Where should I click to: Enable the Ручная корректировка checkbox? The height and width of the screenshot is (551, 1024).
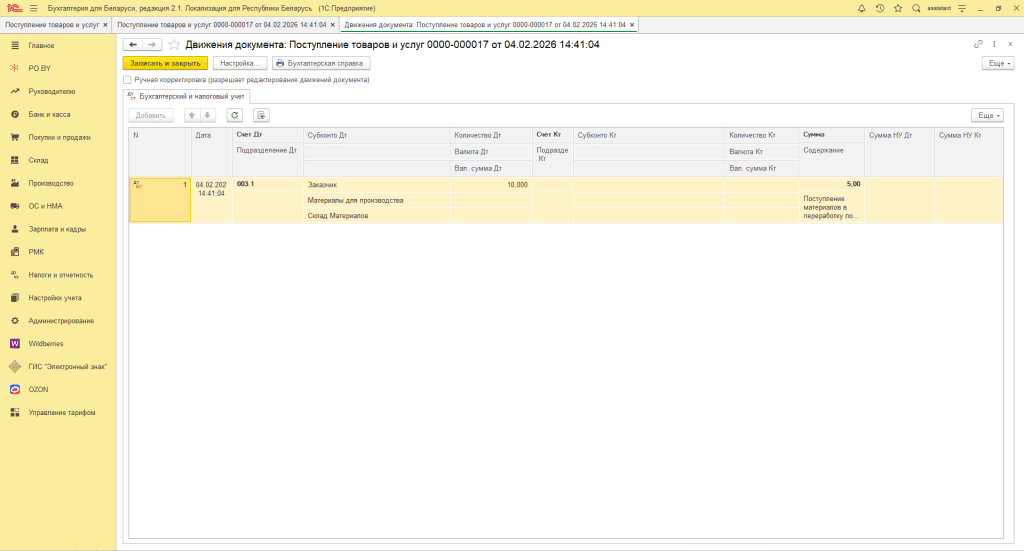coord(127,79)
